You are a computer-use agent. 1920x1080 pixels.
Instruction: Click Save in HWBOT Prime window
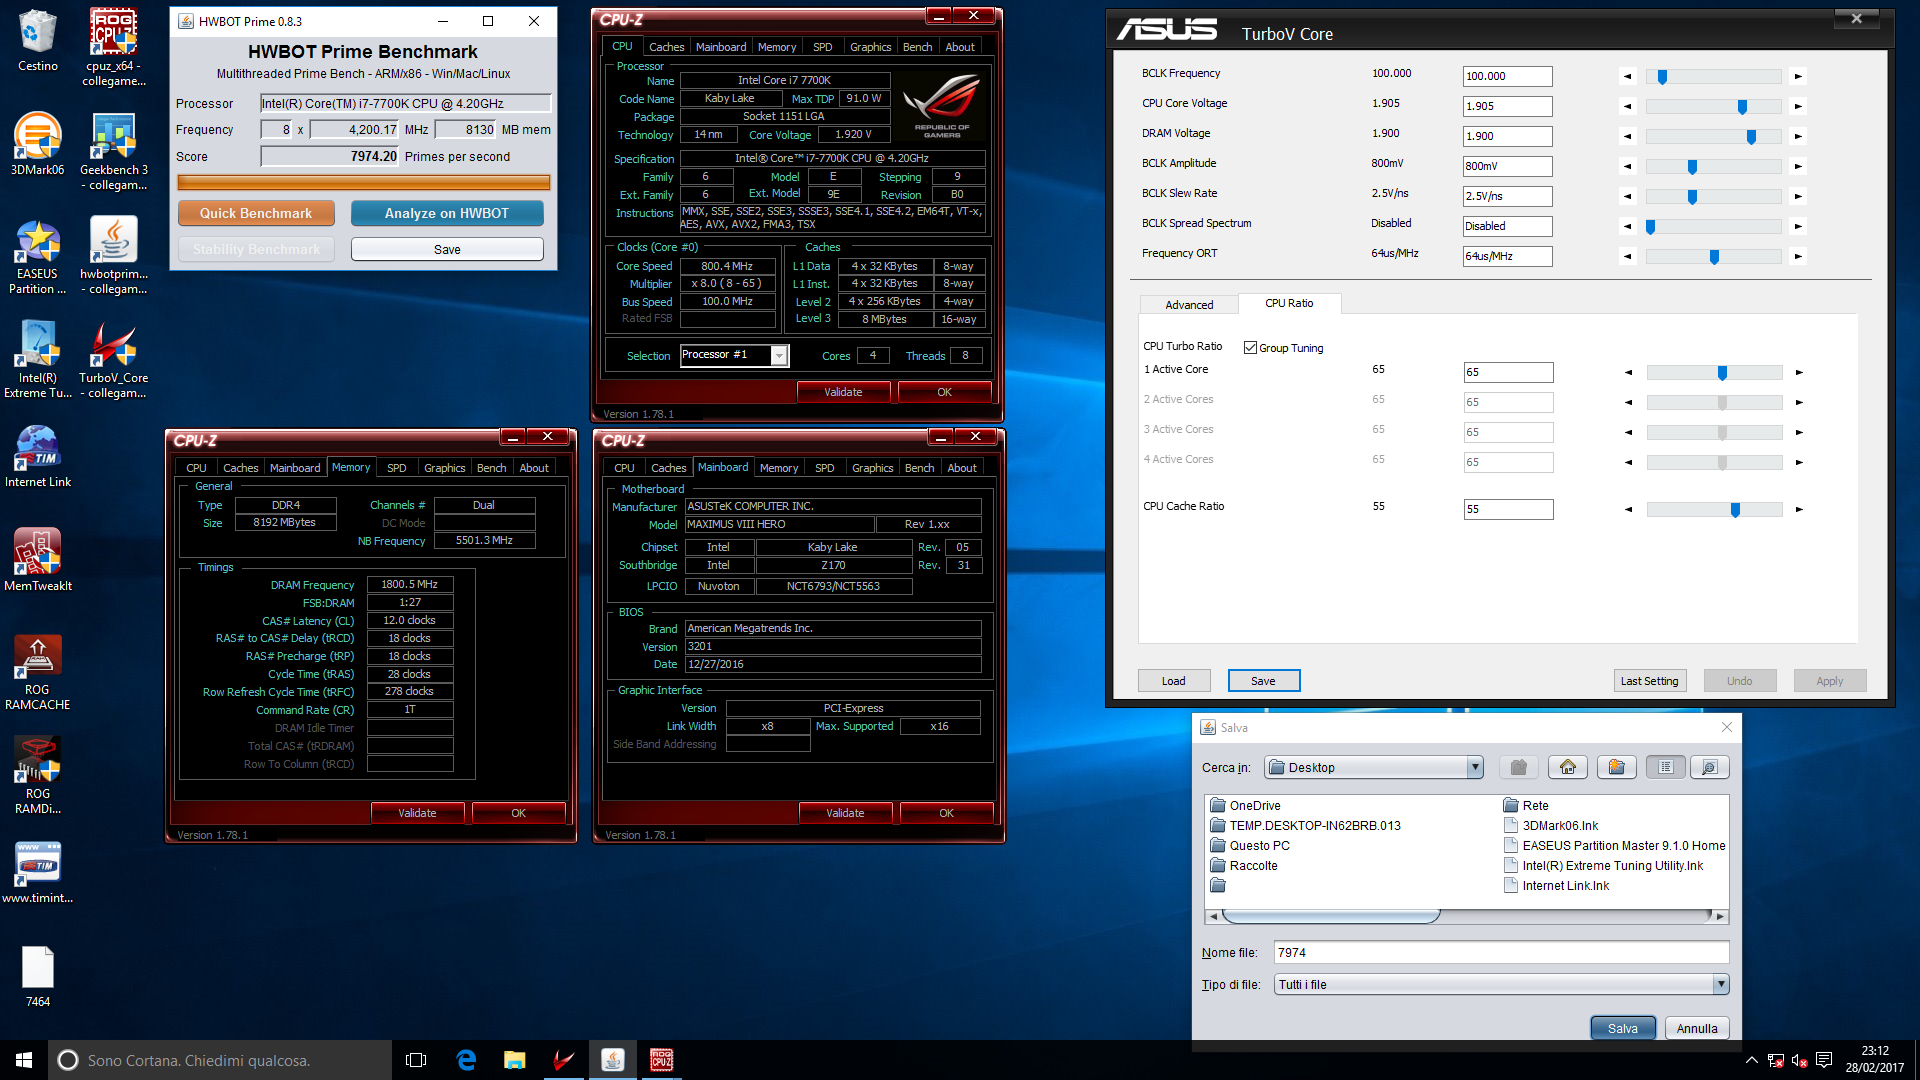(447, 249)
